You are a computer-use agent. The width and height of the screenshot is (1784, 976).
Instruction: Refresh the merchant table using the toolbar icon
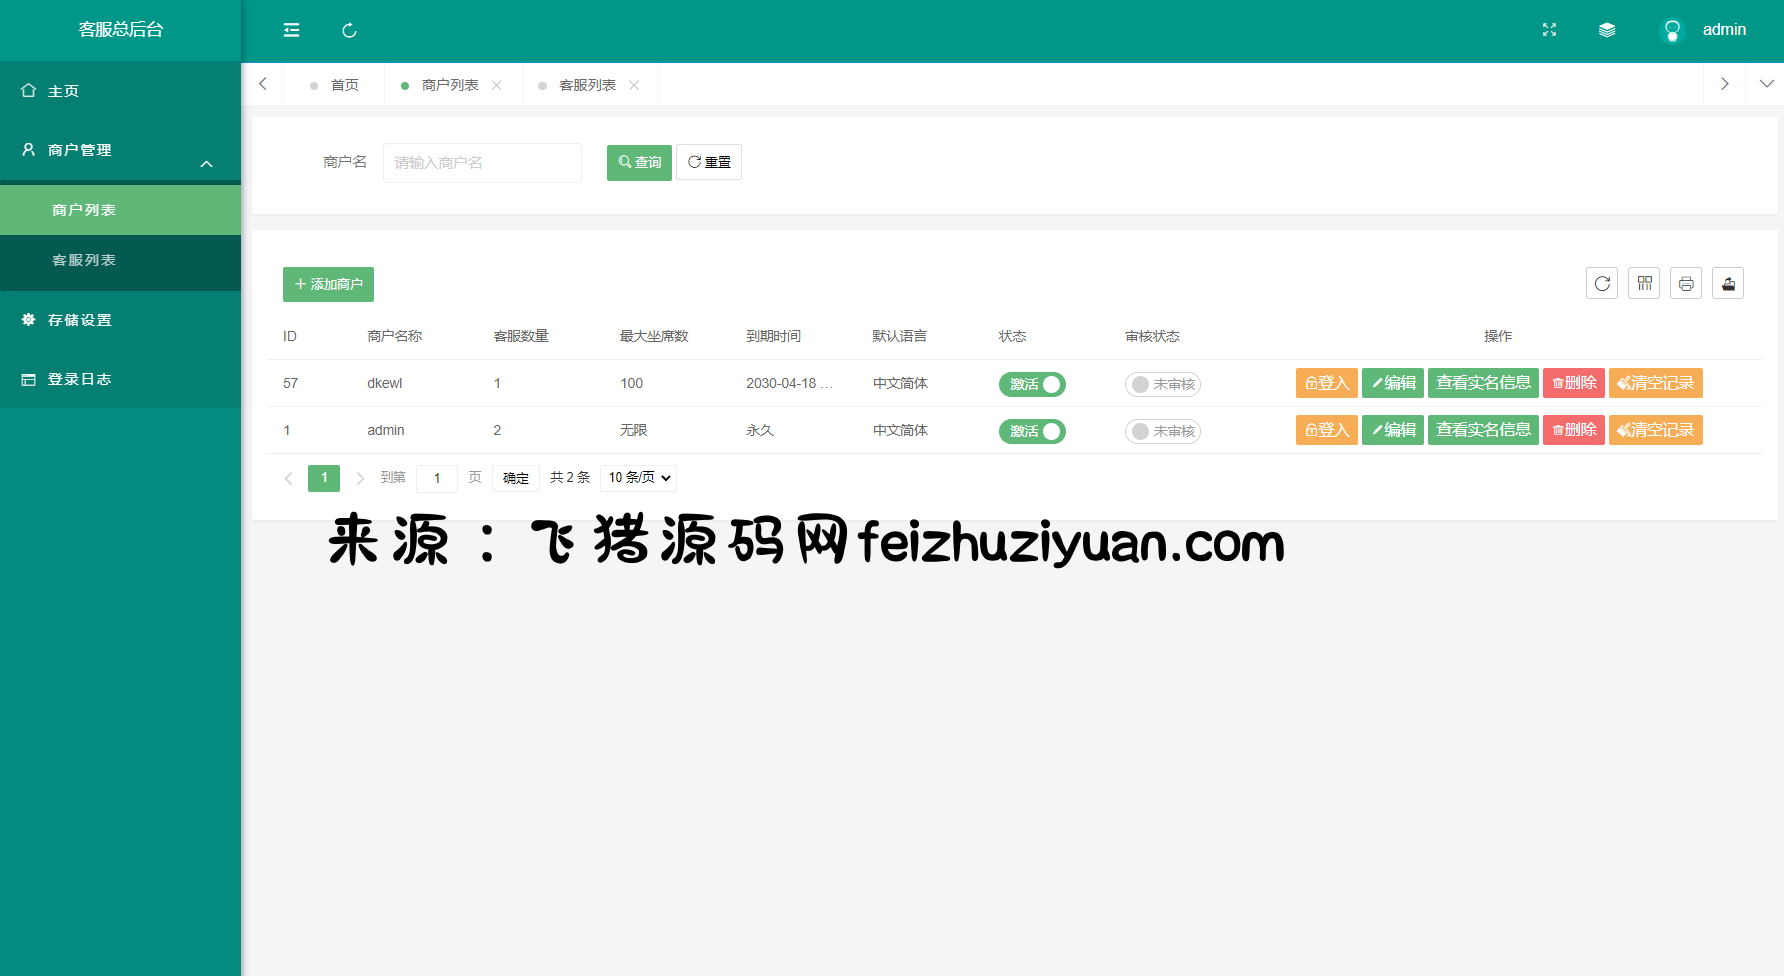coord(1602,284)
